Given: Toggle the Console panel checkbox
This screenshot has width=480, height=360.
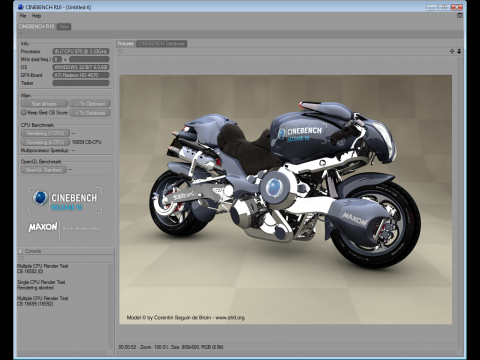Looking at the screenshot, I should (x=21, y=251).
